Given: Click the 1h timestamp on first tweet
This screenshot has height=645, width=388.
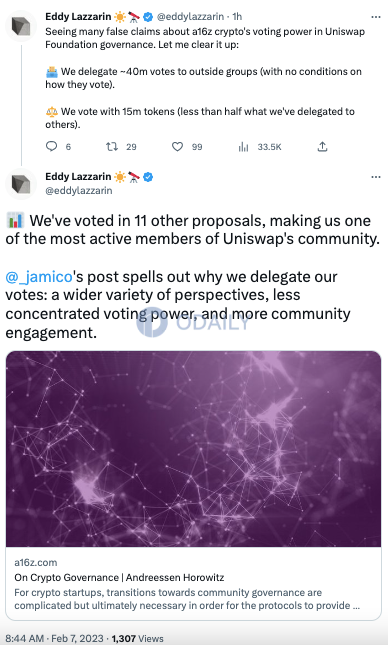Looking at the screenshot, I should (237, 17).
